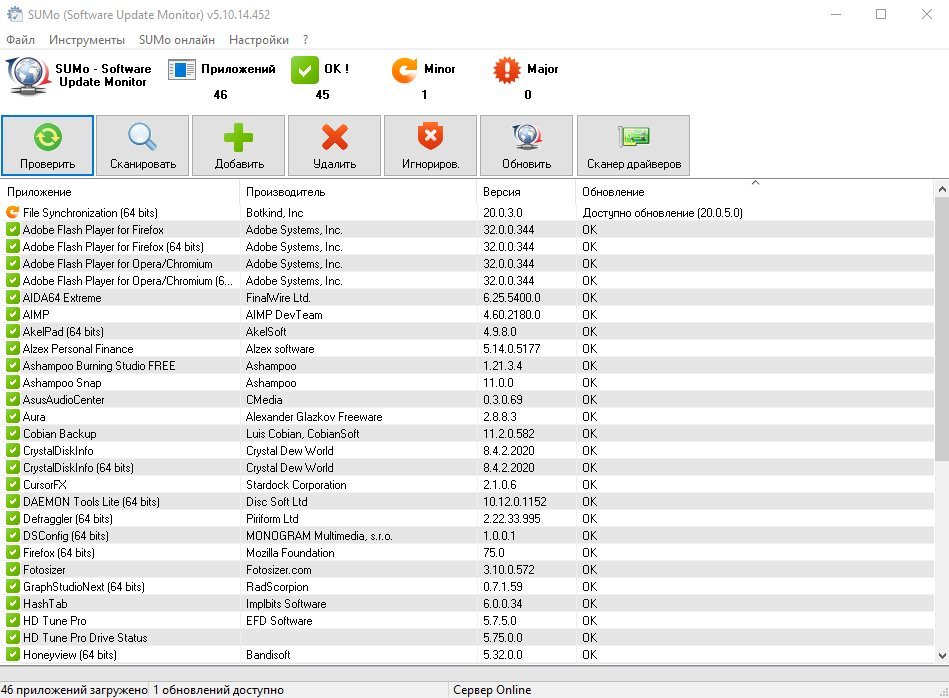
Task: Click the Сканировать magnifier button
Action: 143,146
